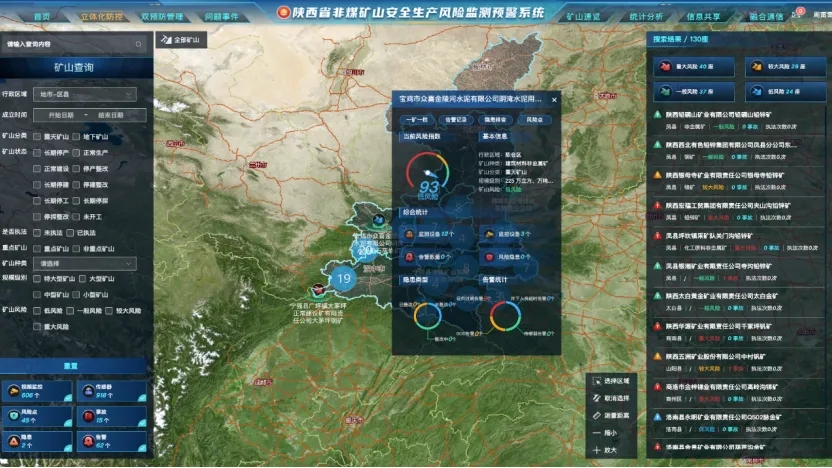Open the 双预防管理 tab
This screenshot has width=832, height=468.
(162, 17)
